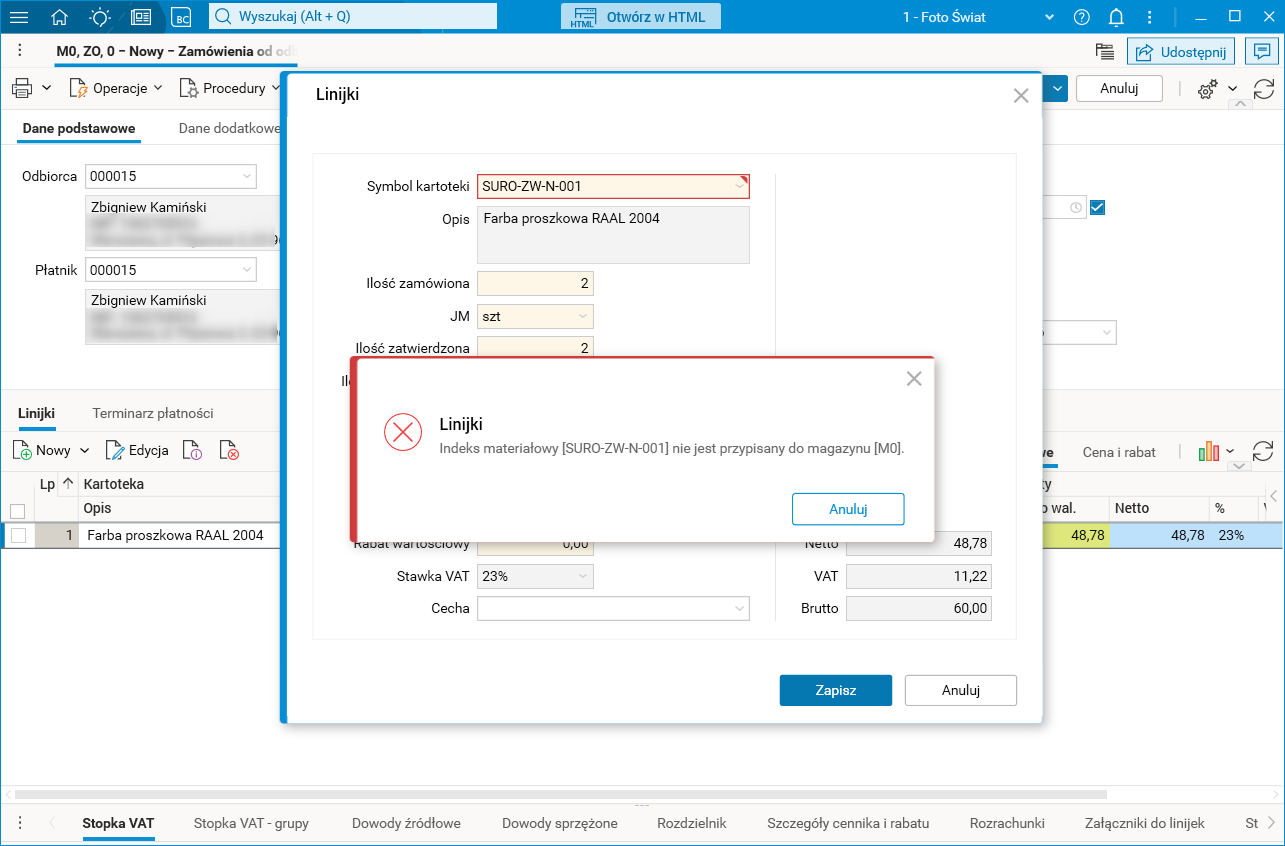
Task: Toggle the blue checkbox next to the date field
Action: [1097, 207]
